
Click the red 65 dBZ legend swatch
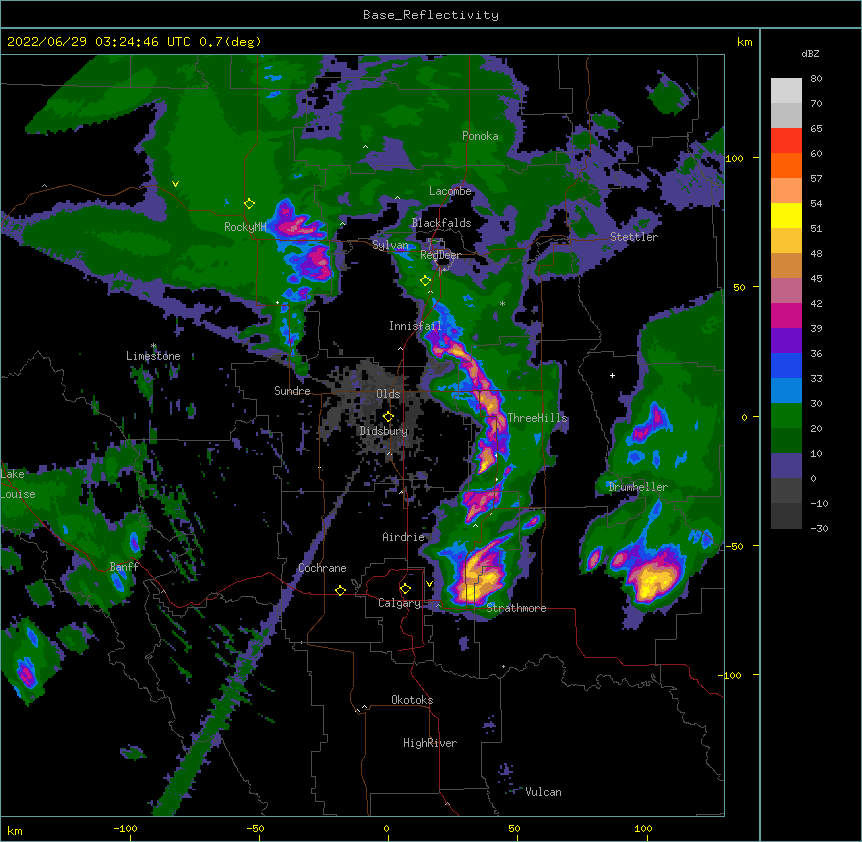tap(786, 141)
